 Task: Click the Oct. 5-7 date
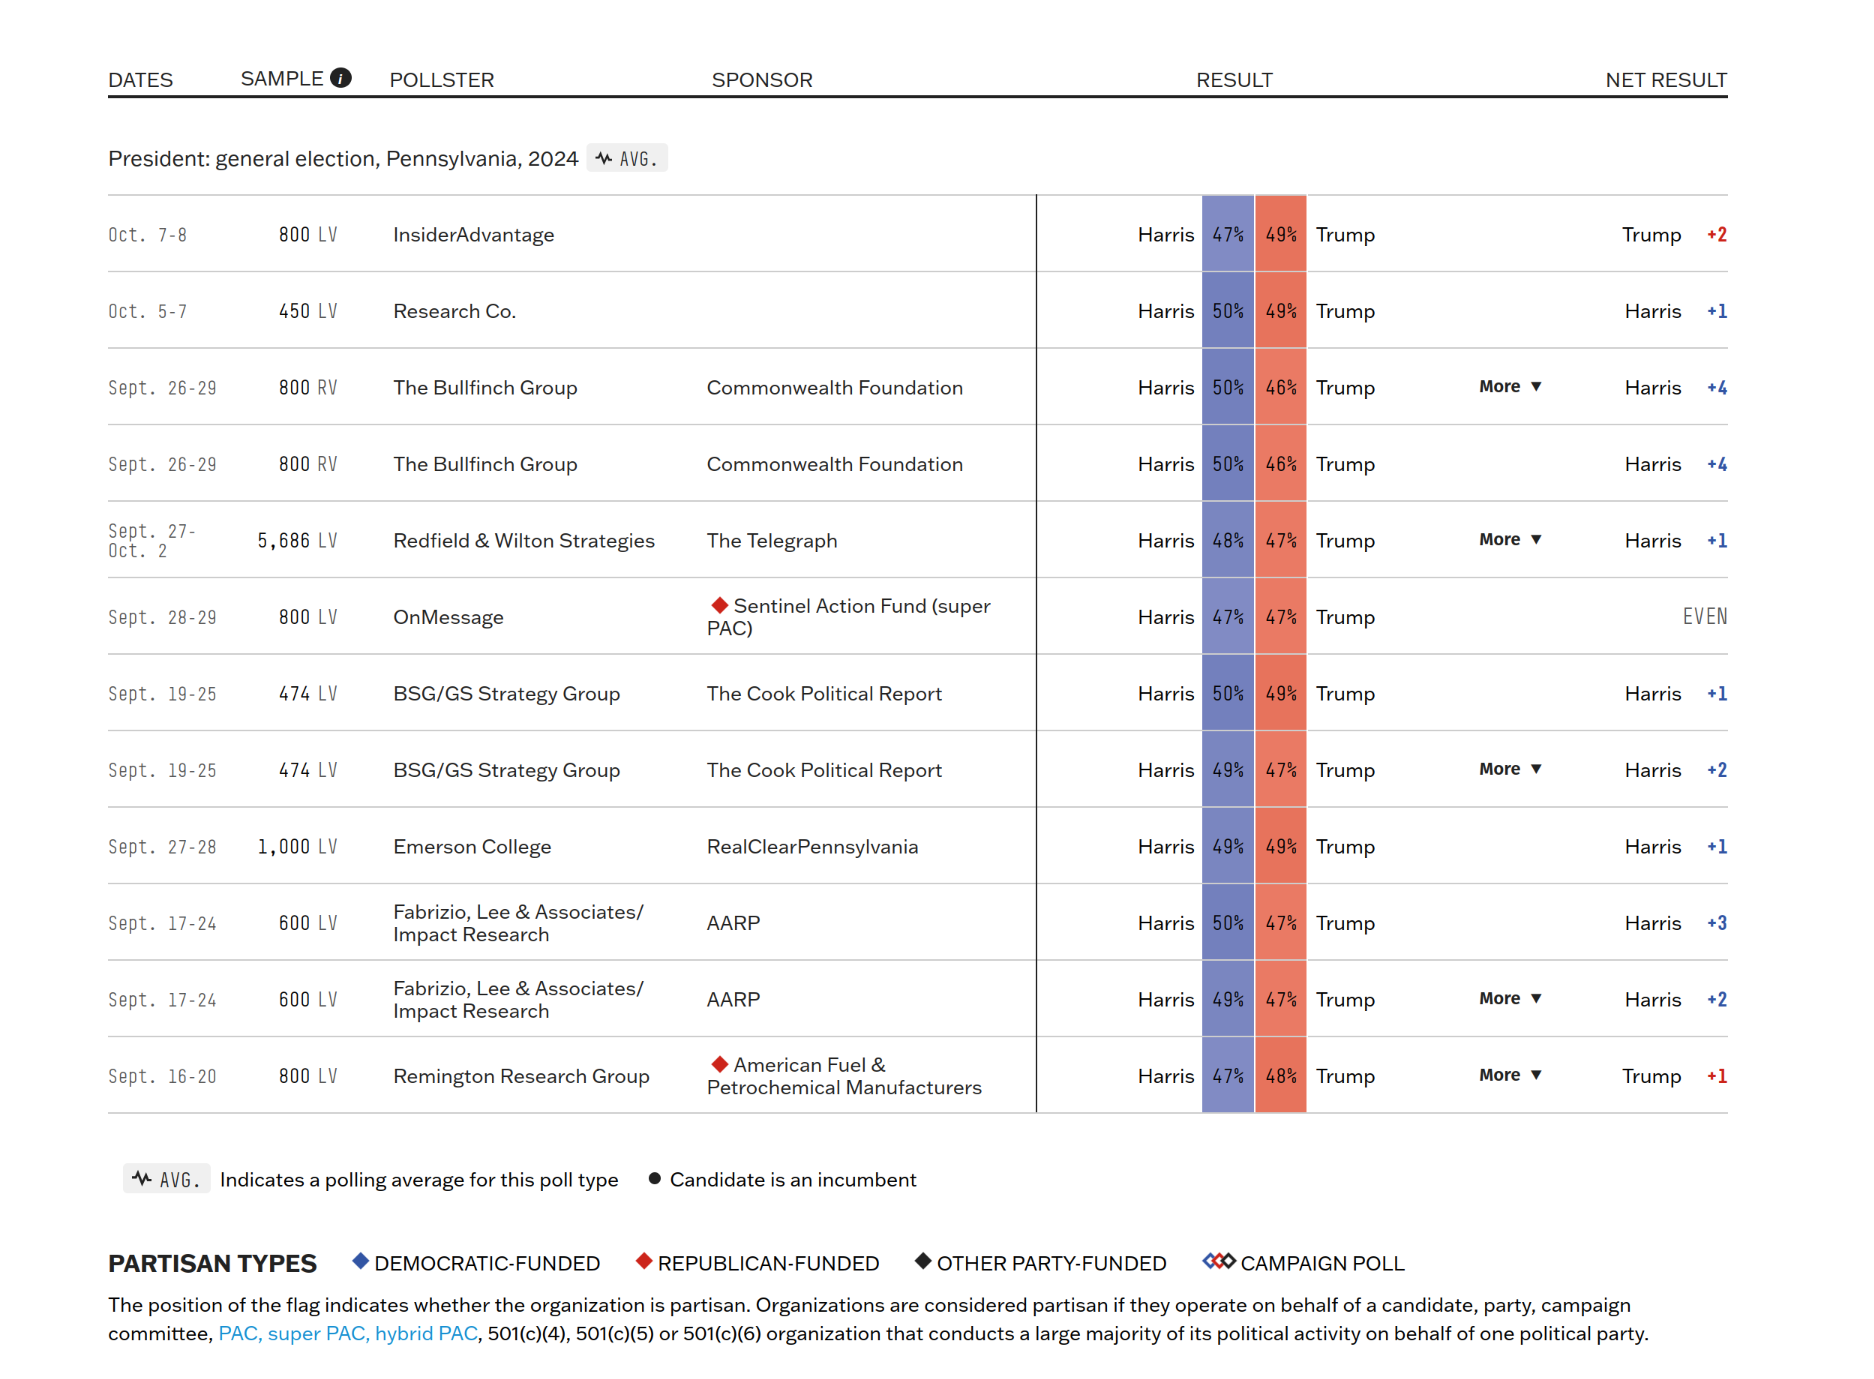point(147,311)
